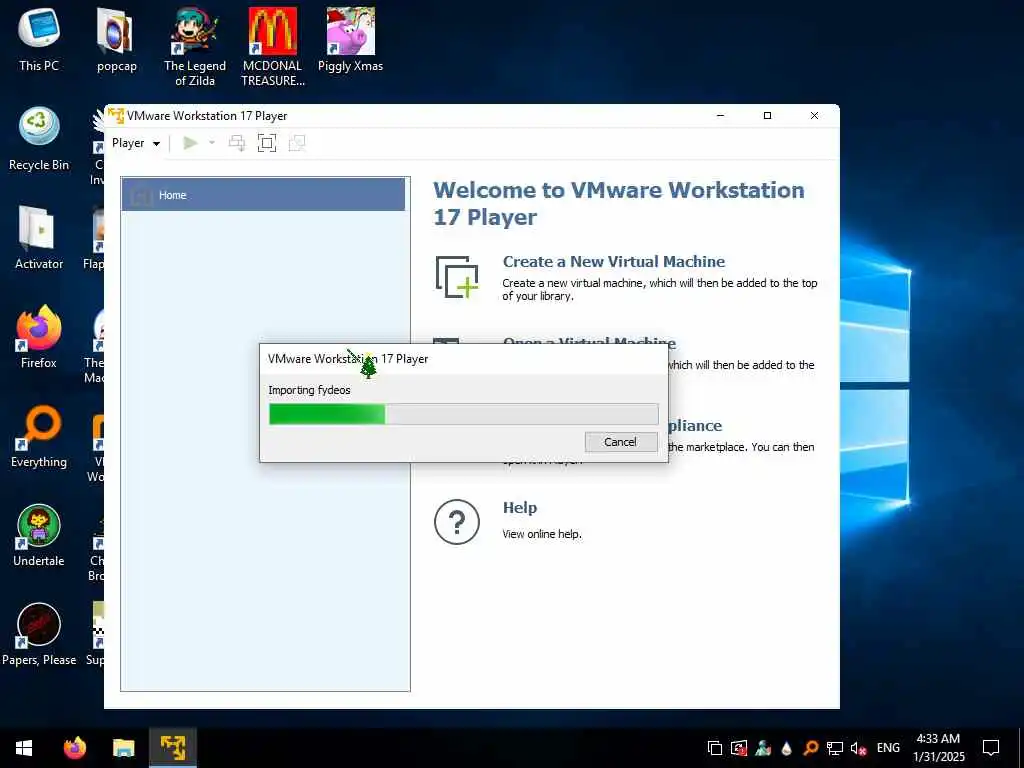Maximize the VMware Workstation window

tap(767, 116)
